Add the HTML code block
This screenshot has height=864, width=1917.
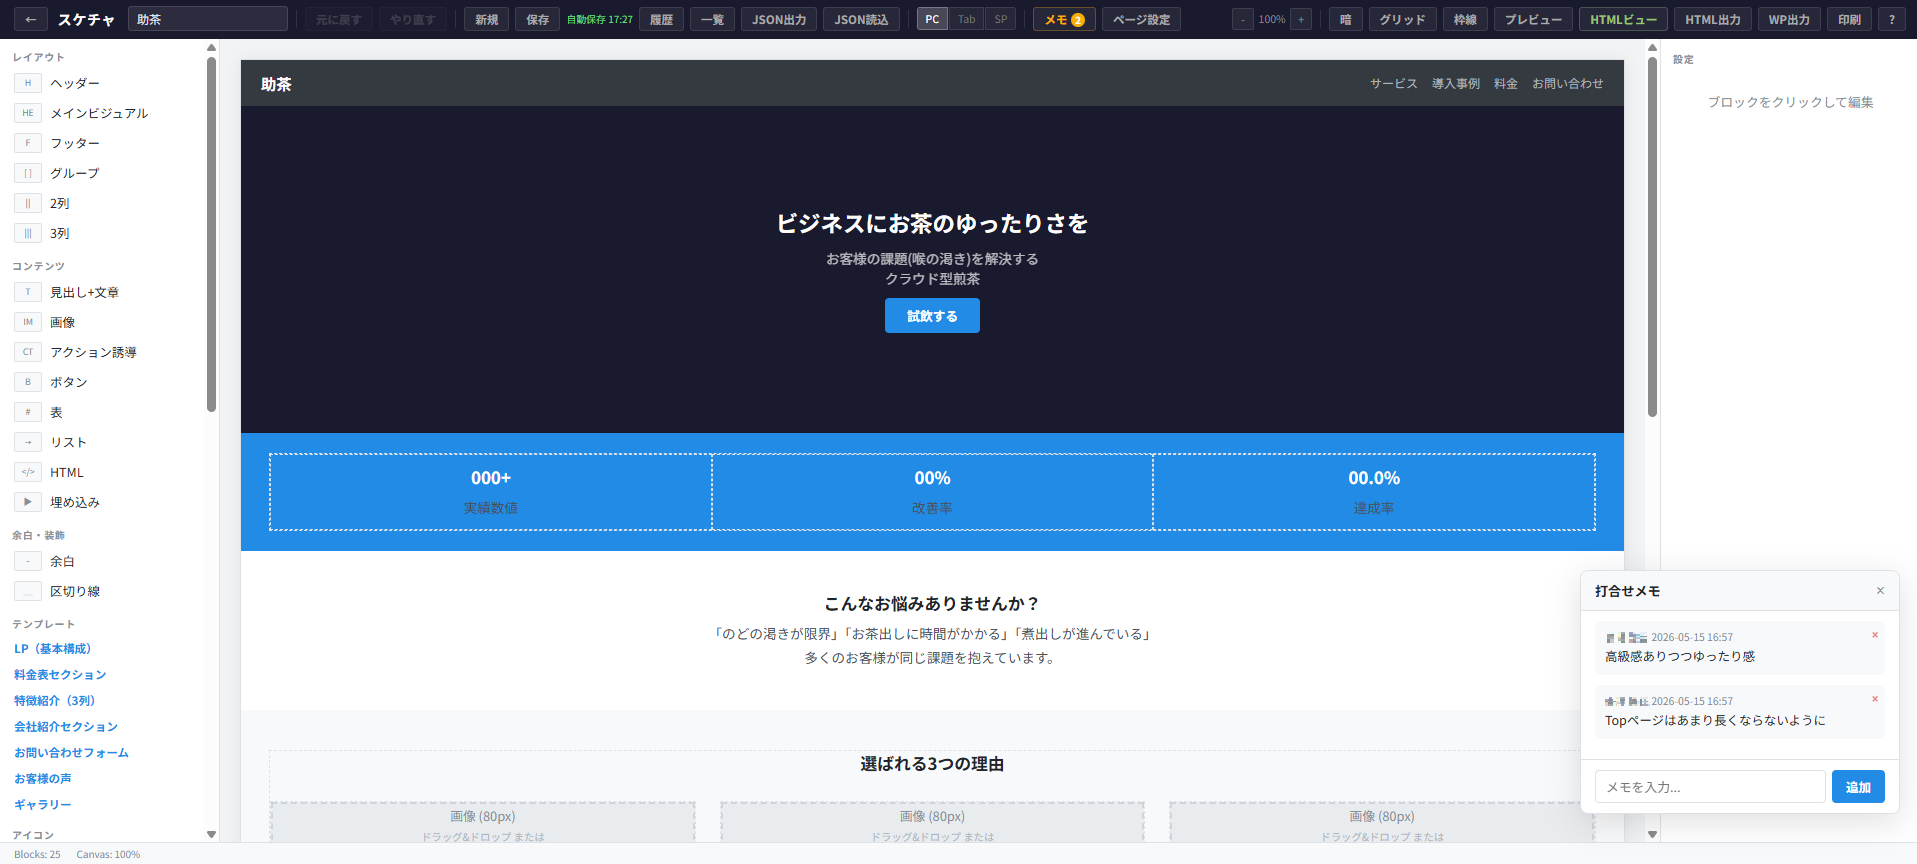point(67,472)
